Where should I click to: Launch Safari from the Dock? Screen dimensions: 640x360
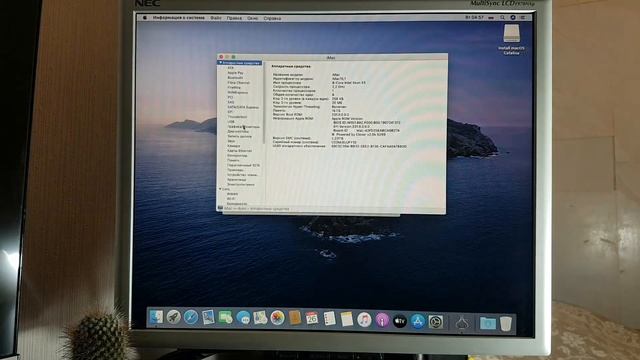pos(191,318)
